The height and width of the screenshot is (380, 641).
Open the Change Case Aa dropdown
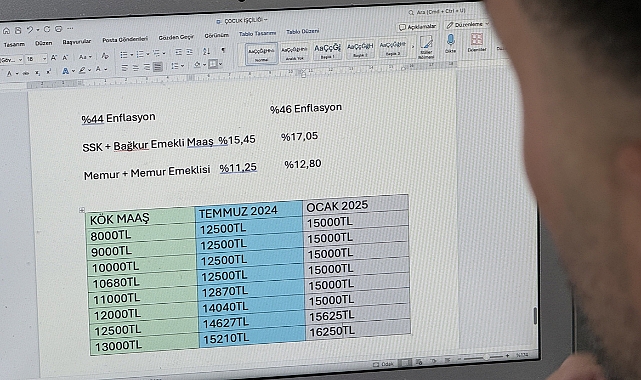click(85, 57)
